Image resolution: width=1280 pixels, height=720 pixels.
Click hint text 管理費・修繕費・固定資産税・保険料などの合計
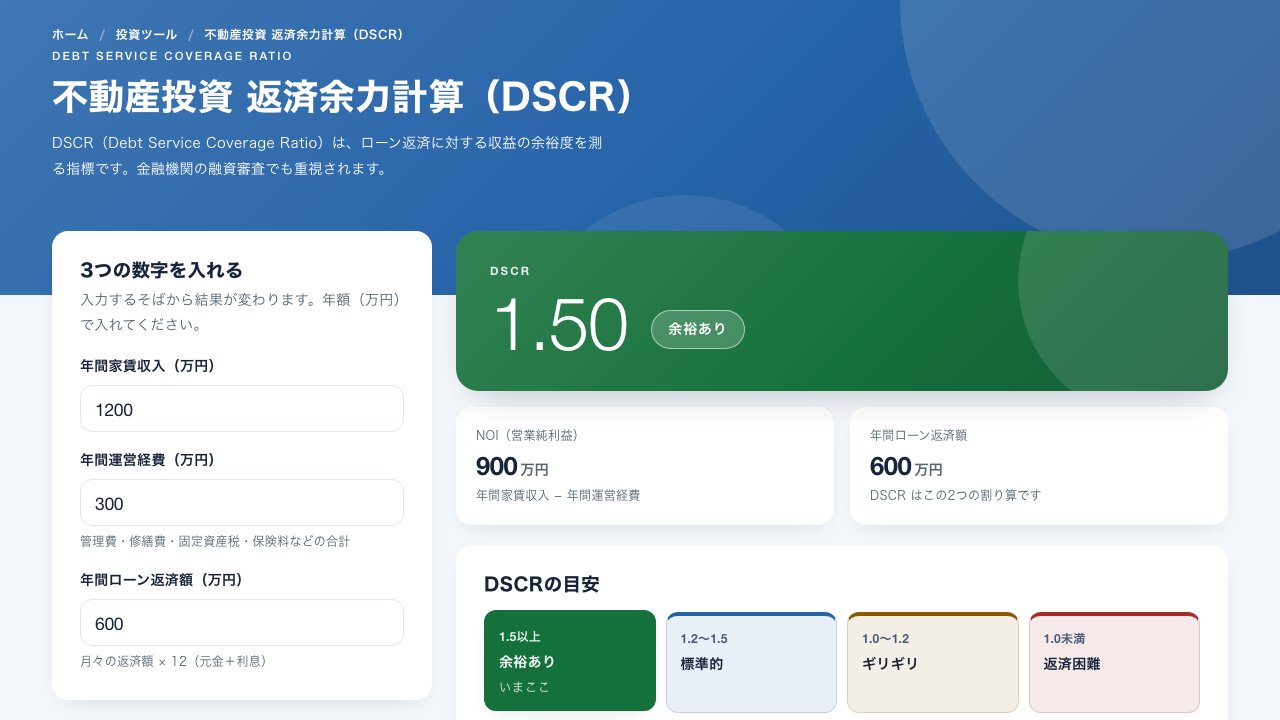click(215, 541)
